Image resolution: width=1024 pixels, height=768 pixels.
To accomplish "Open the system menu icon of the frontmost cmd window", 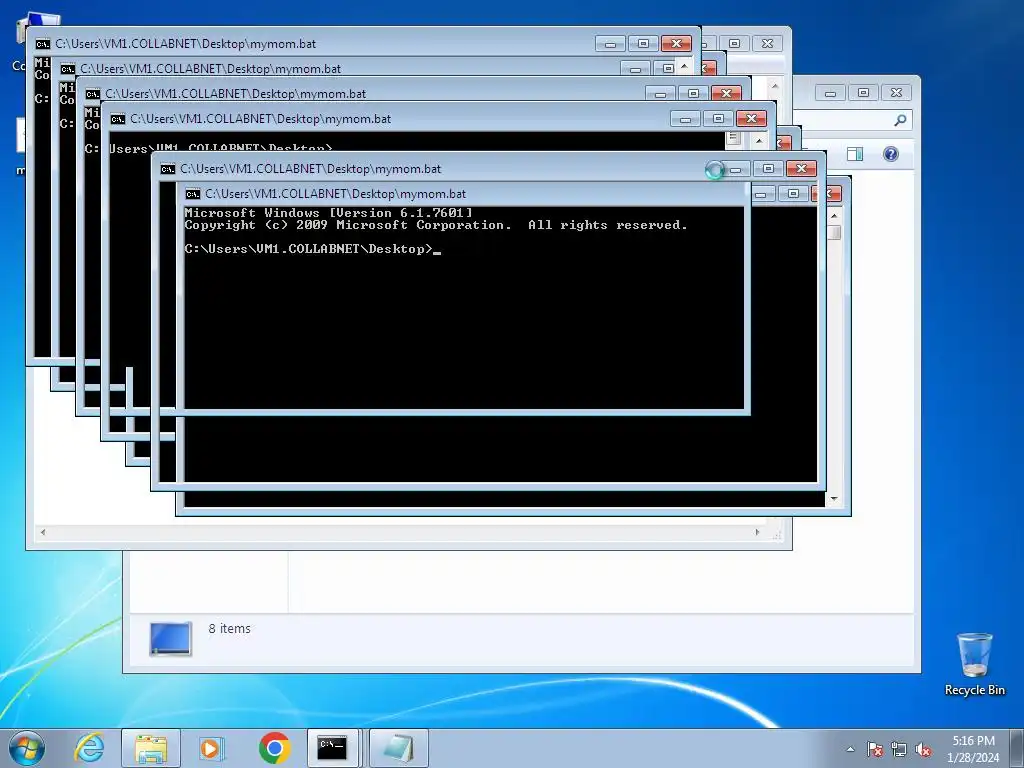I will pyautogui.click(x=193, y=194).
